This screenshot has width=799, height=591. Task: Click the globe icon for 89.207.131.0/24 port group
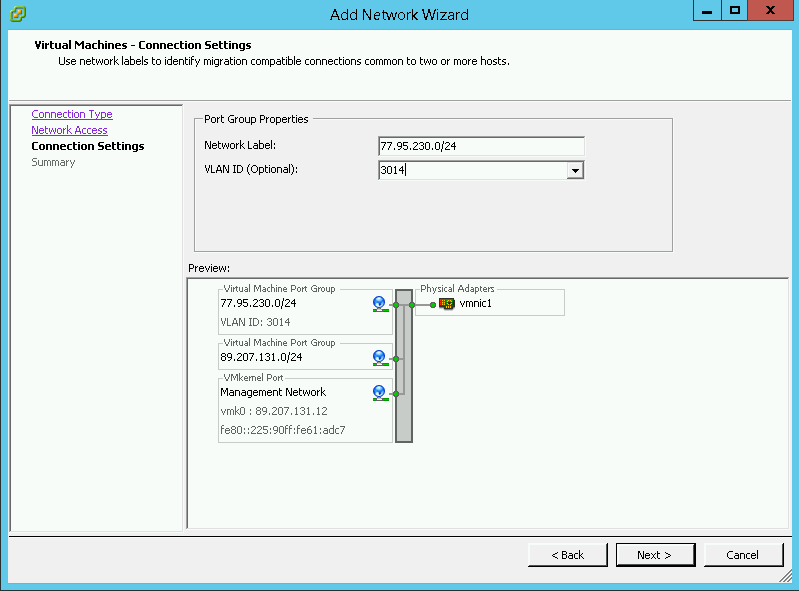coord(379,357)
